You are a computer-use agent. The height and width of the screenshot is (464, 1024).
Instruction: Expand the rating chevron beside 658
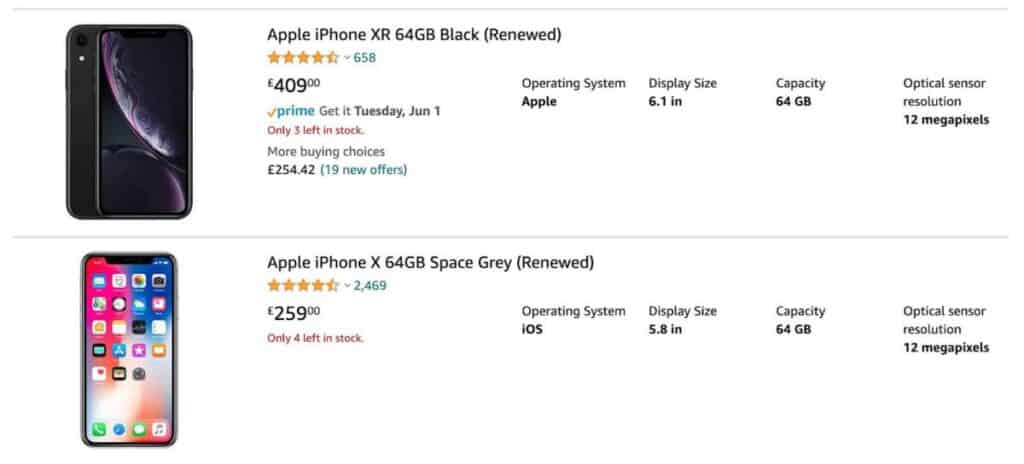coord(347,58)
